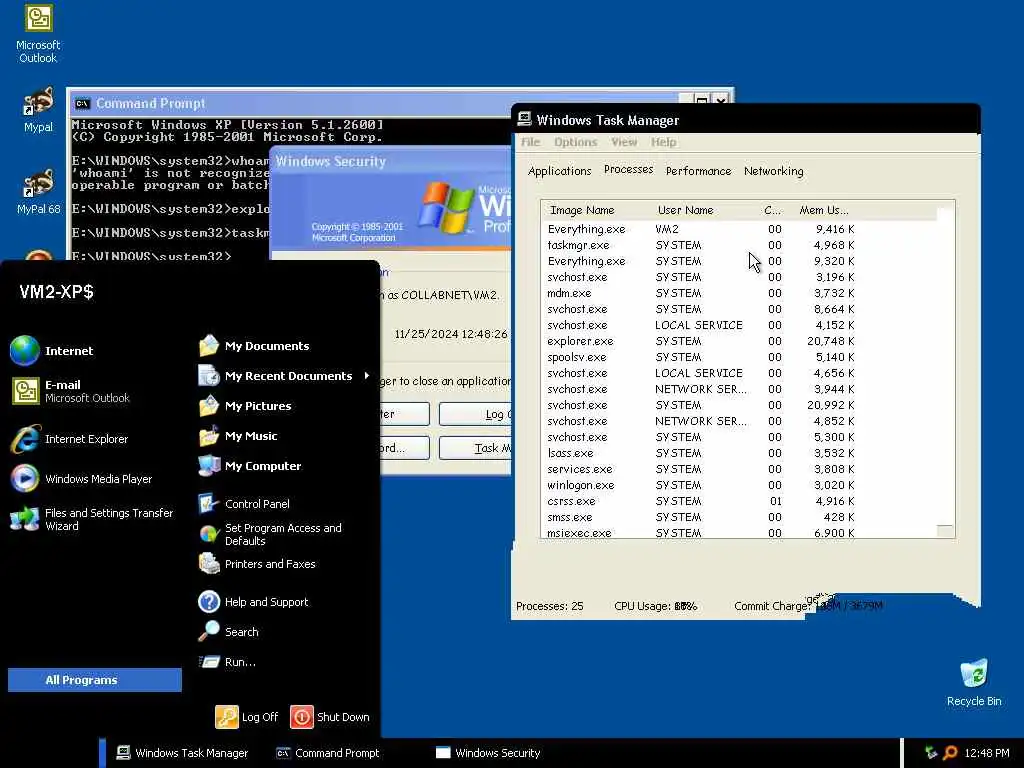Click Log Off button in Windows Security

coord(475,414)
